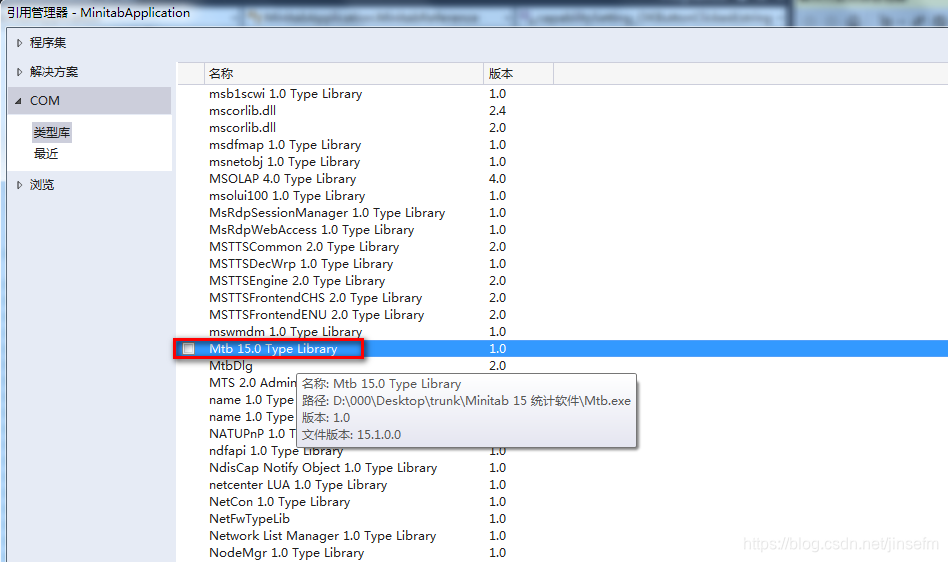Collapse the COM section

pyautogui.click(x=18, y=101)
